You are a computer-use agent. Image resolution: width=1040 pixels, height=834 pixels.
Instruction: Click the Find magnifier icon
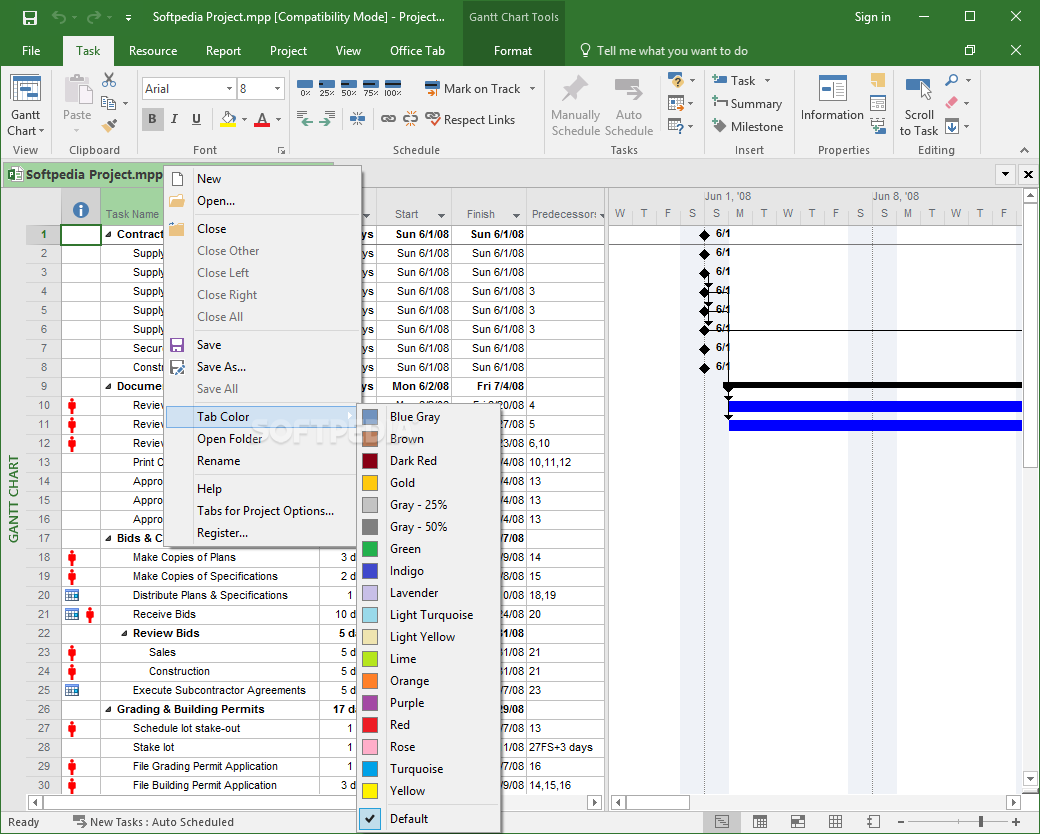pos(952,80)
